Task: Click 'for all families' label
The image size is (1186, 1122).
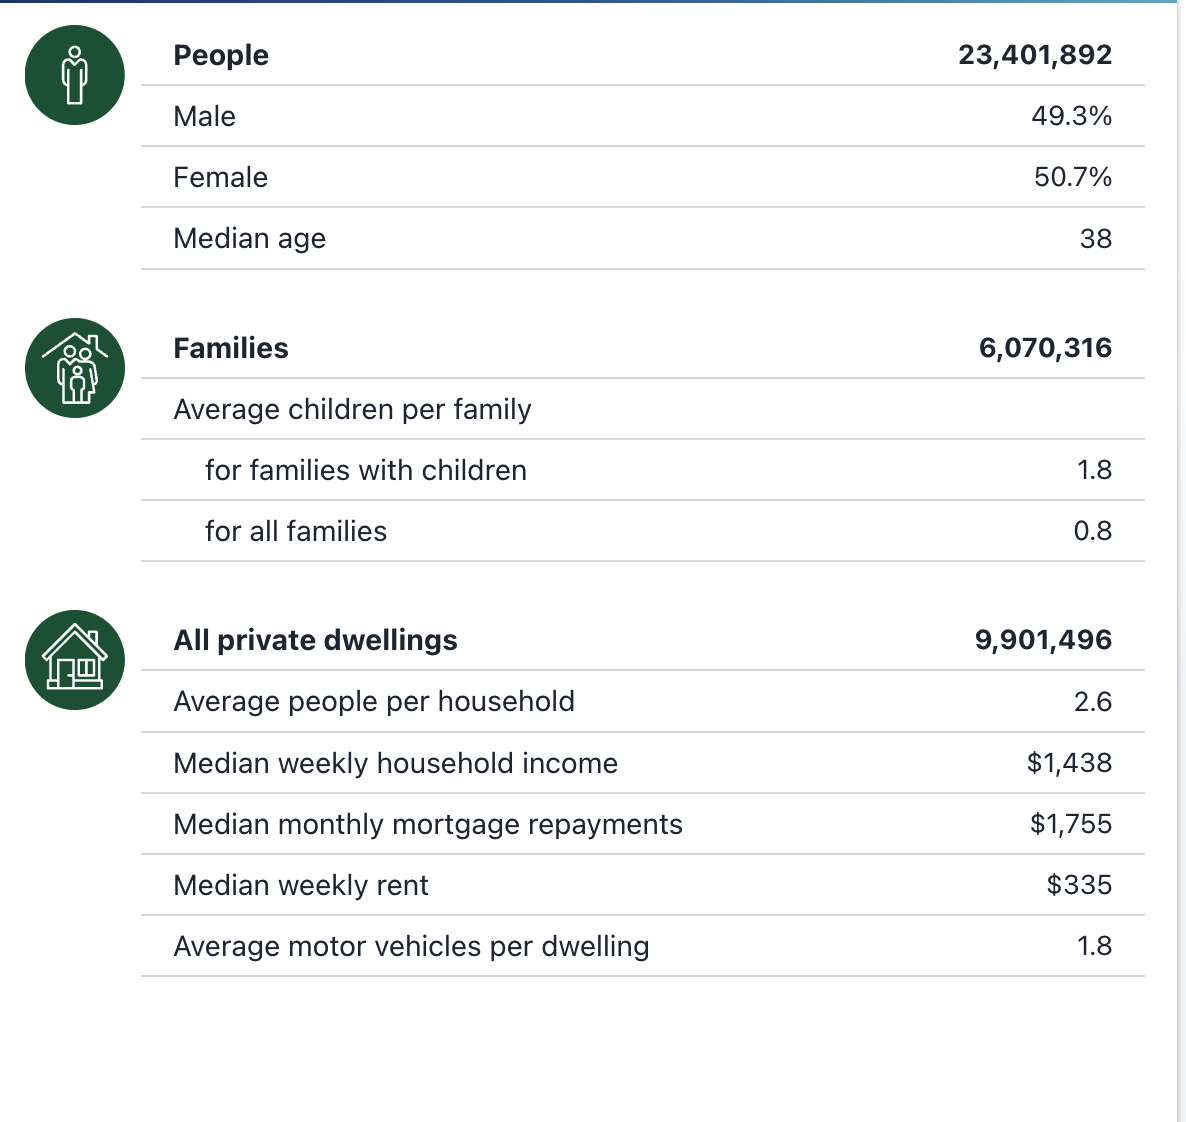Action: [296, 531]
